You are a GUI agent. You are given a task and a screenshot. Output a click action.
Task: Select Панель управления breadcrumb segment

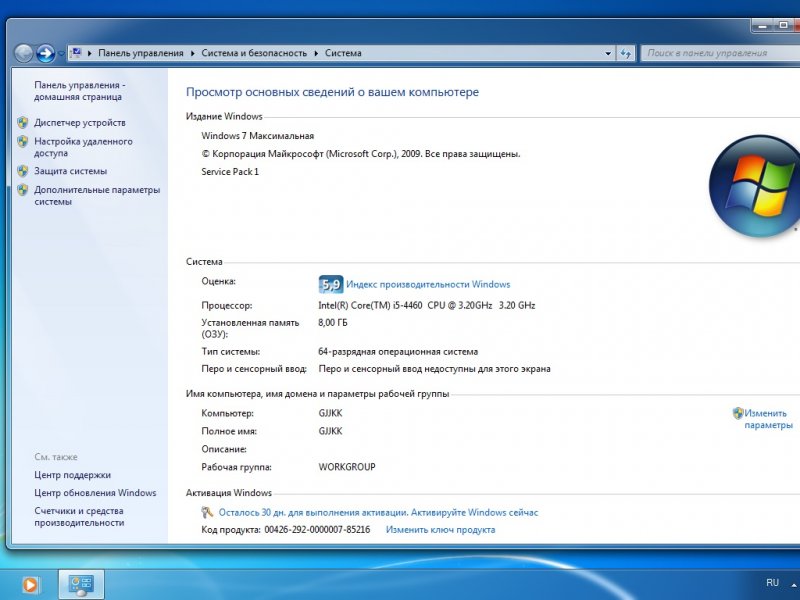pyautogui.click(x=141, y=53)
